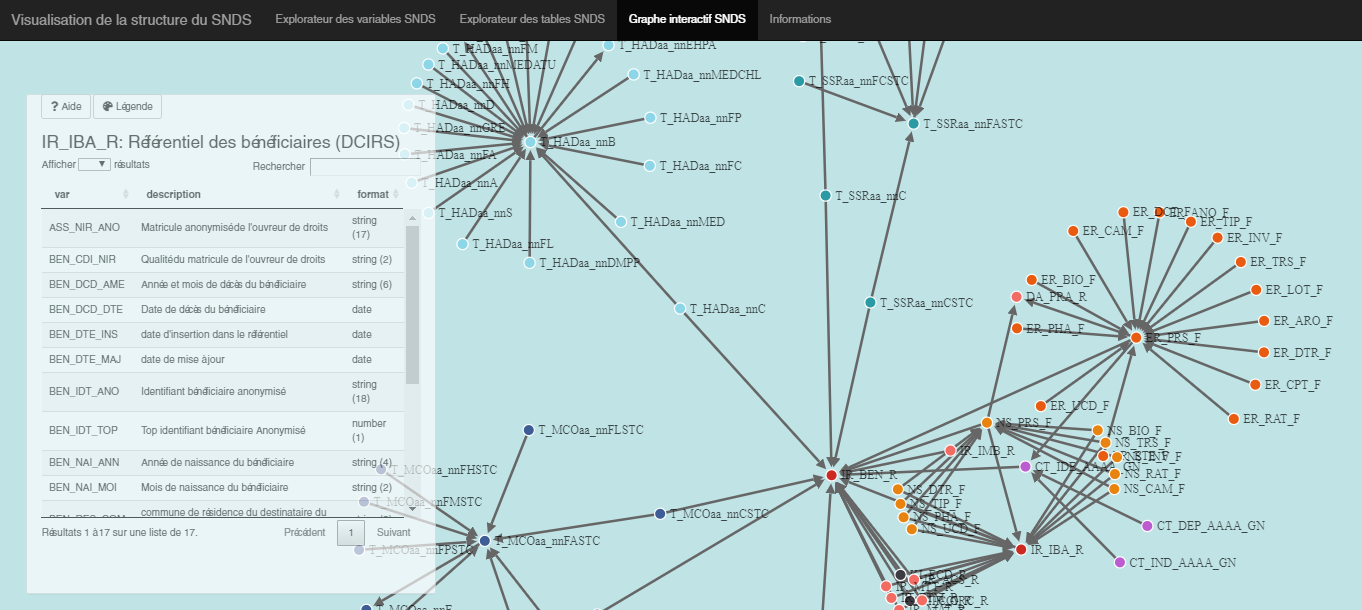Screen dimensions: 1362x610
Task: Select the CT_DEP_AAAA_GN purple node
Action: (x=1147, y=525)
